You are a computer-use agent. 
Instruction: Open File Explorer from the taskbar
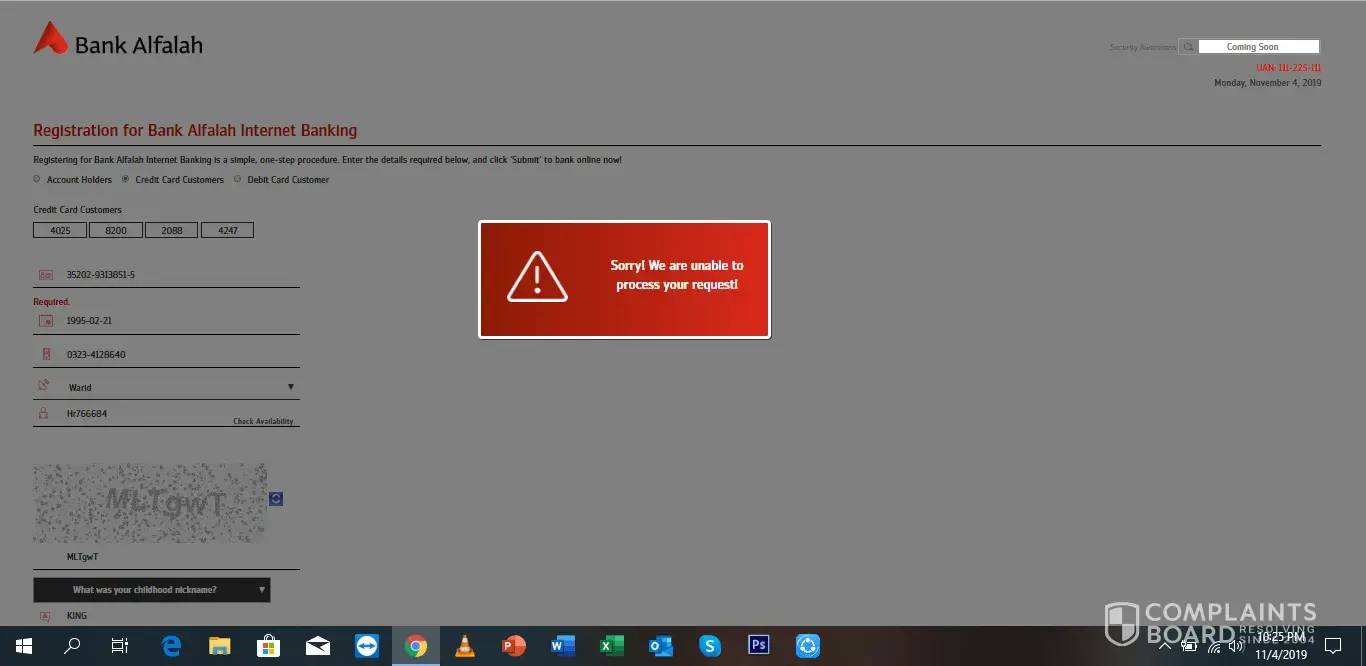[219, 646]
